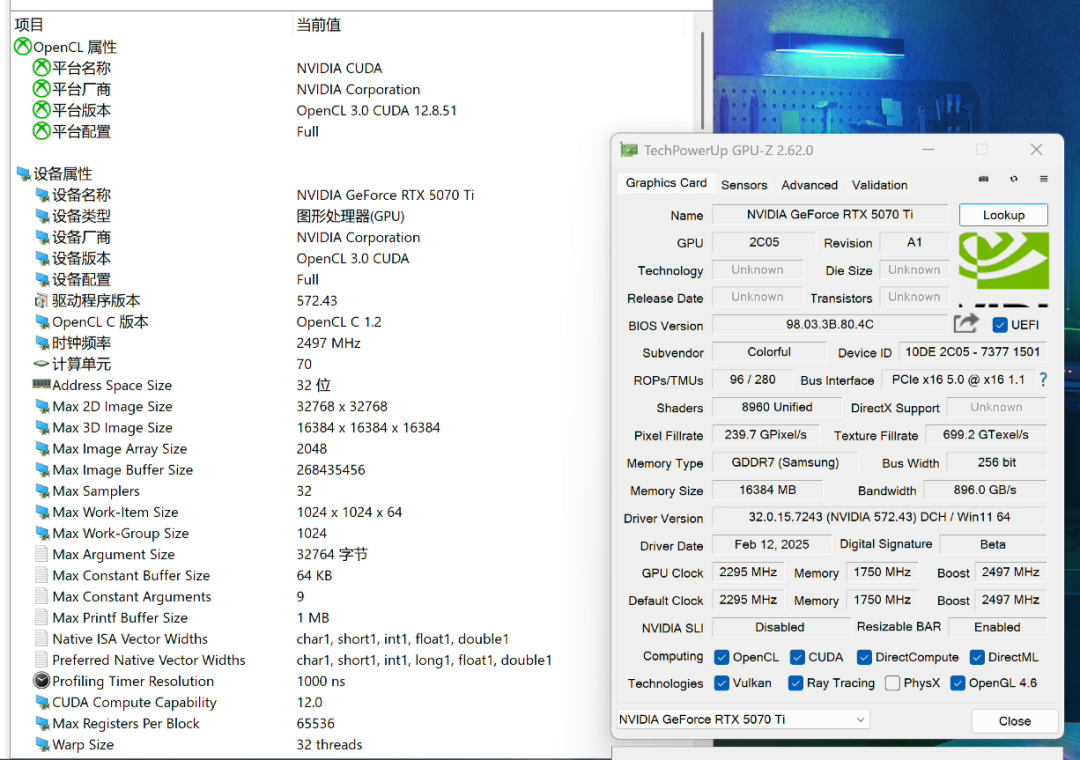
Task: Open the Advanced tab
Action: coord(809,185)
